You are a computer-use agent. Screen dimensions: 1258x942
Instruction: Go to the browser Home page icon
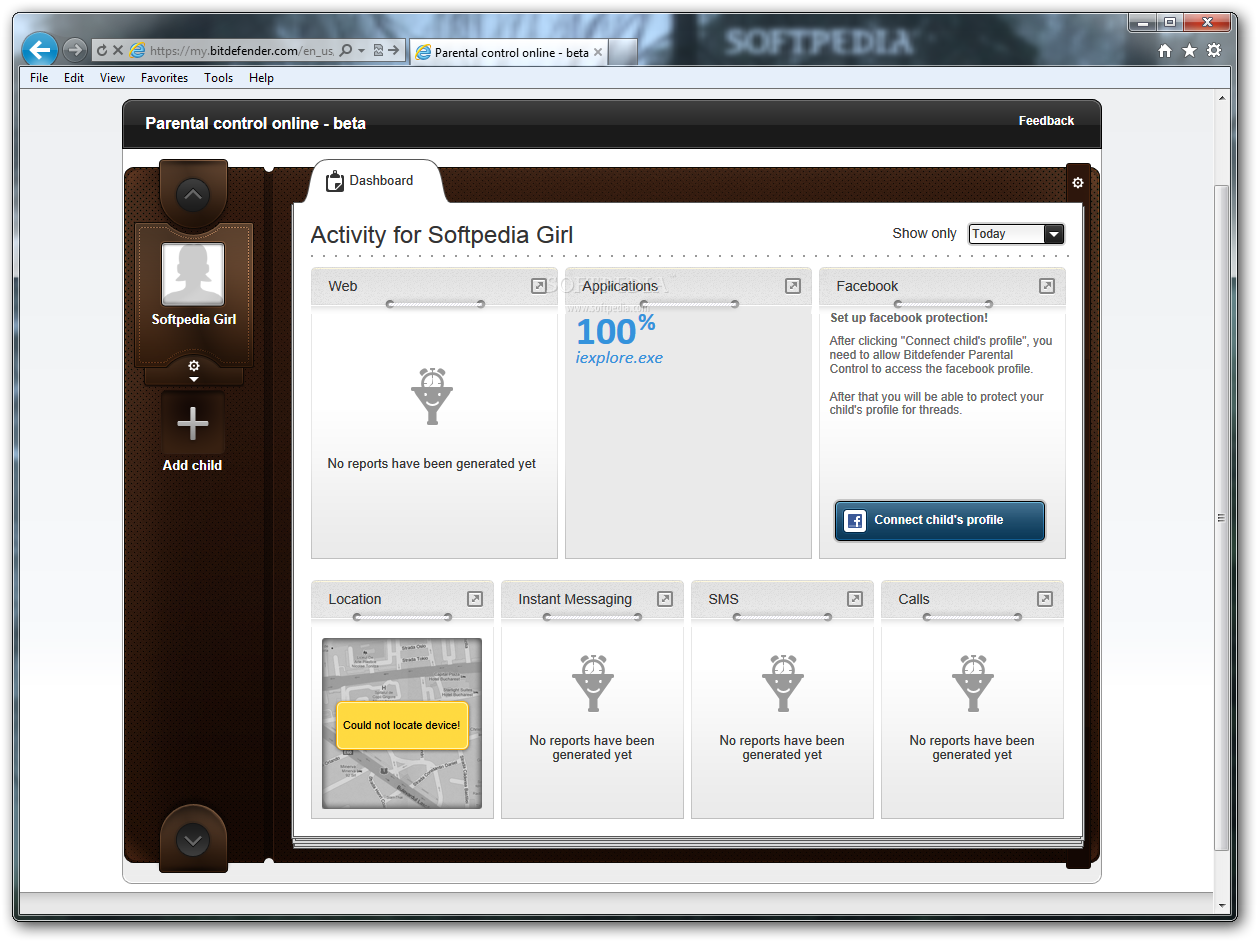tap(1165, 50)
